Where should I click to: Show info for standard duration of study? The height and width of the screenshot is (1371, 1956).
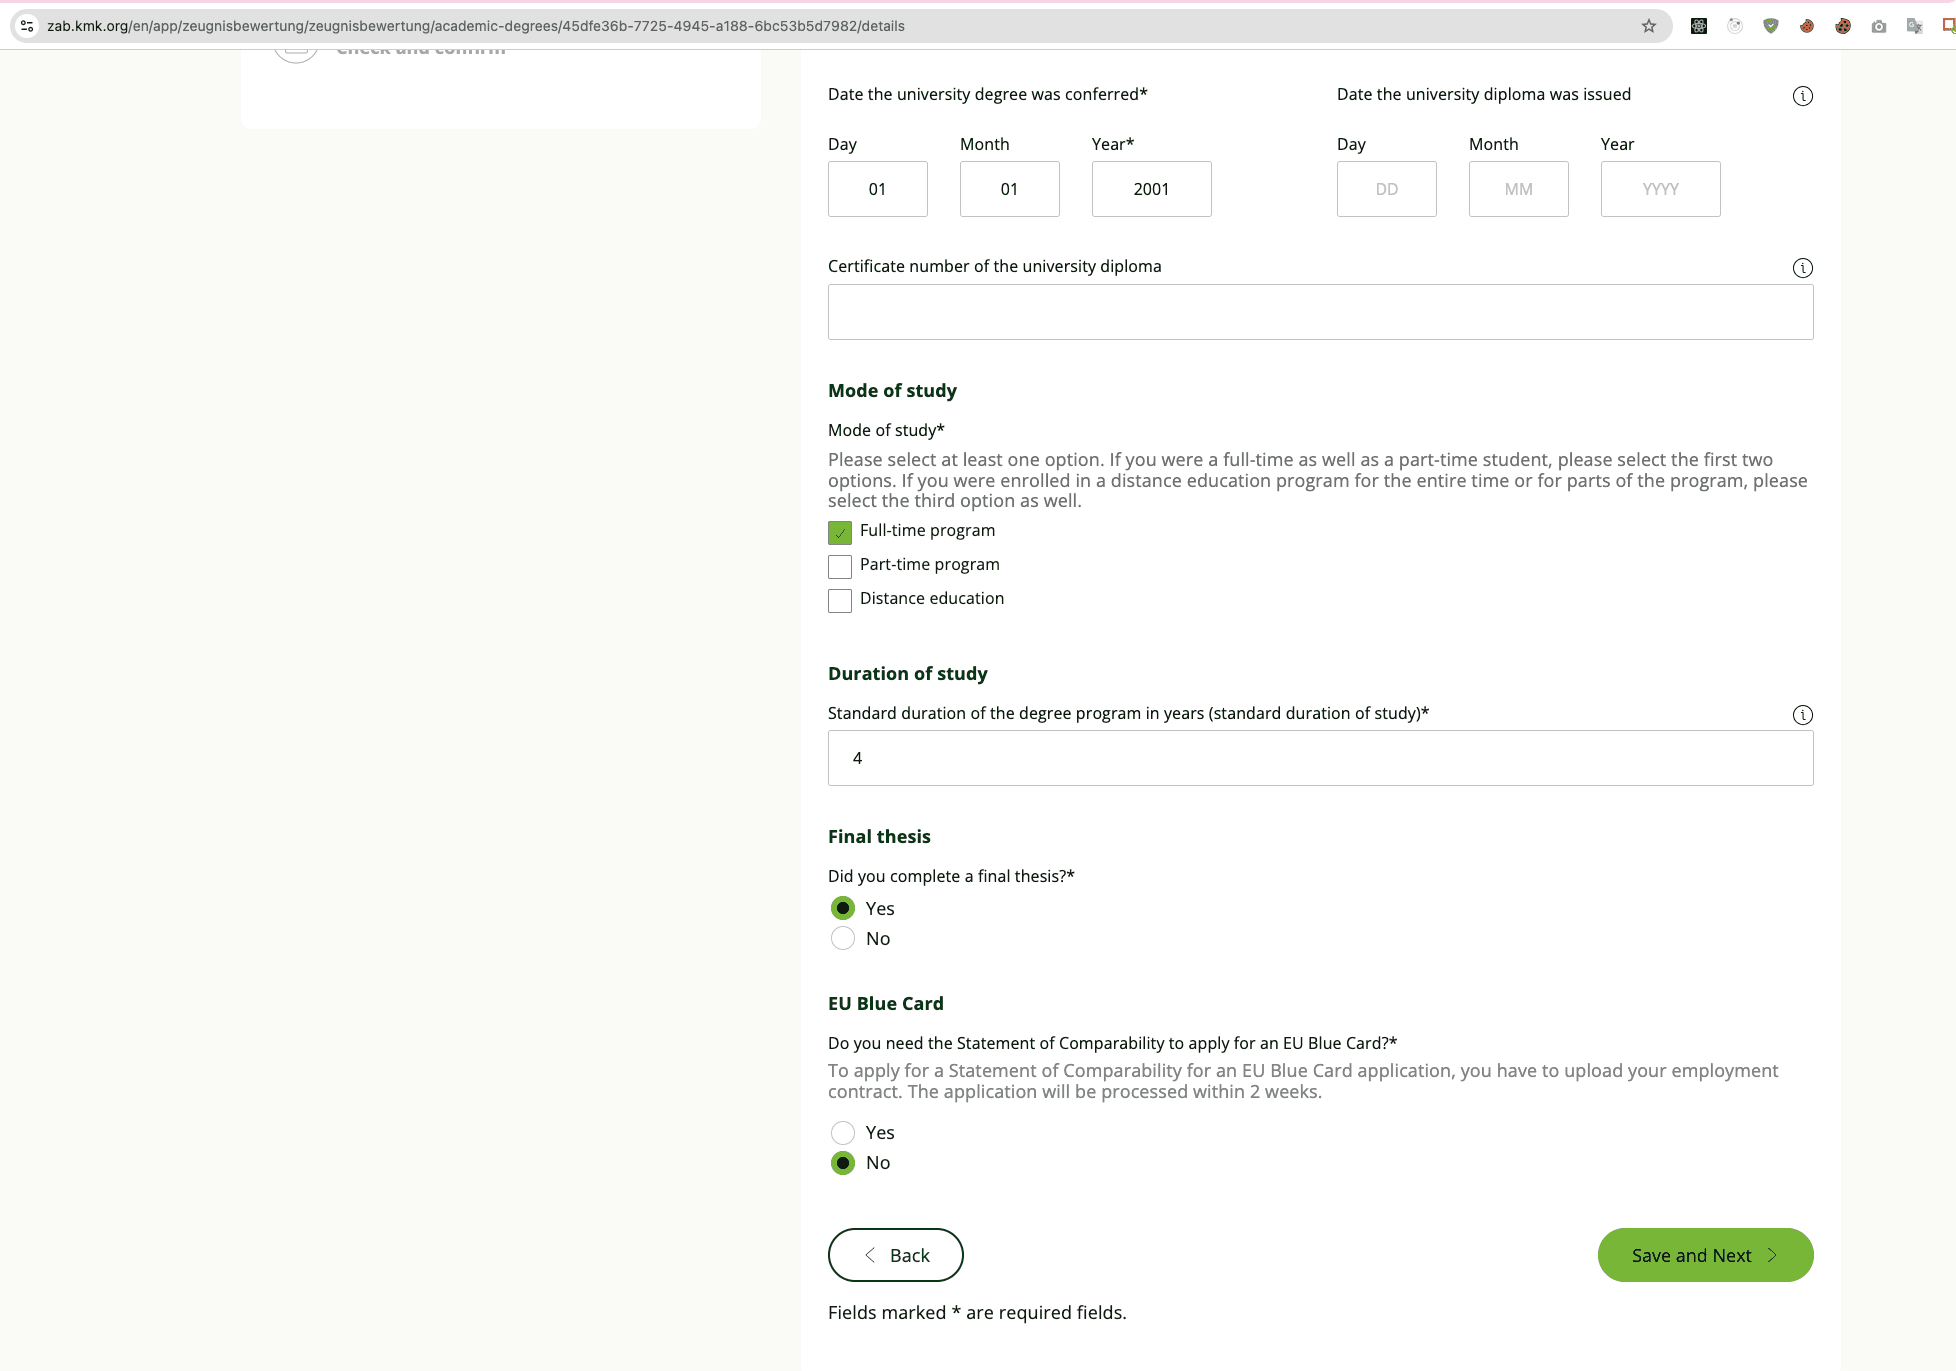point(1802,715)
